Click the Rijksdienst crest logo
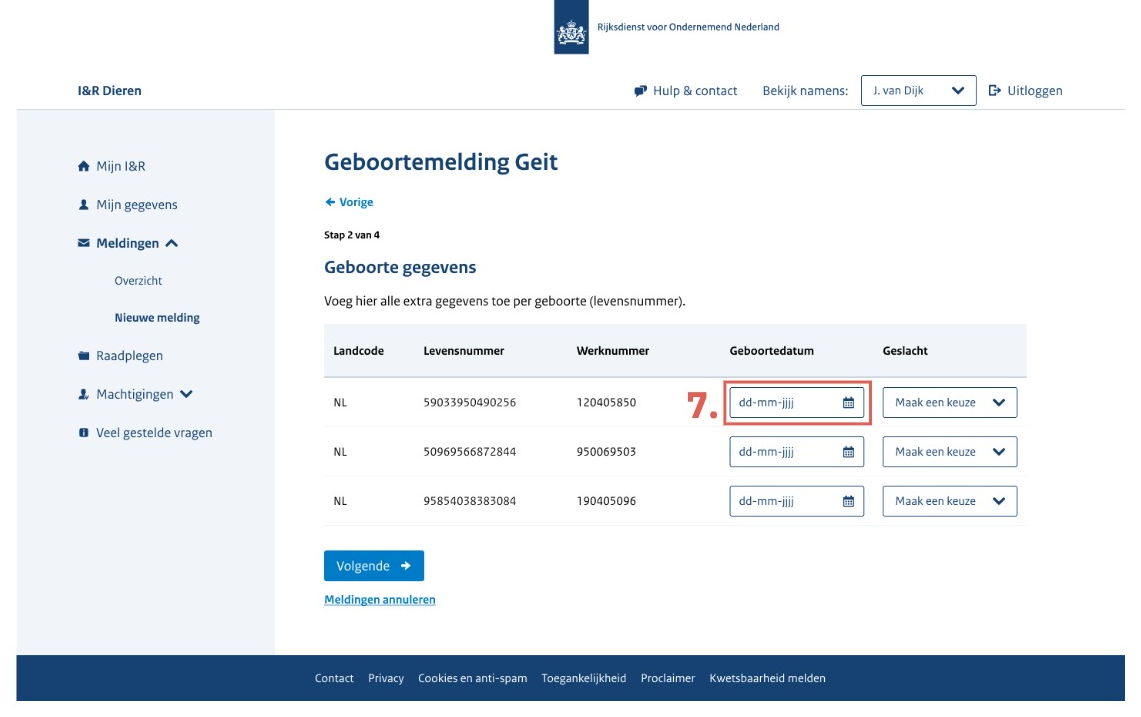 click(x=571, y=27)
